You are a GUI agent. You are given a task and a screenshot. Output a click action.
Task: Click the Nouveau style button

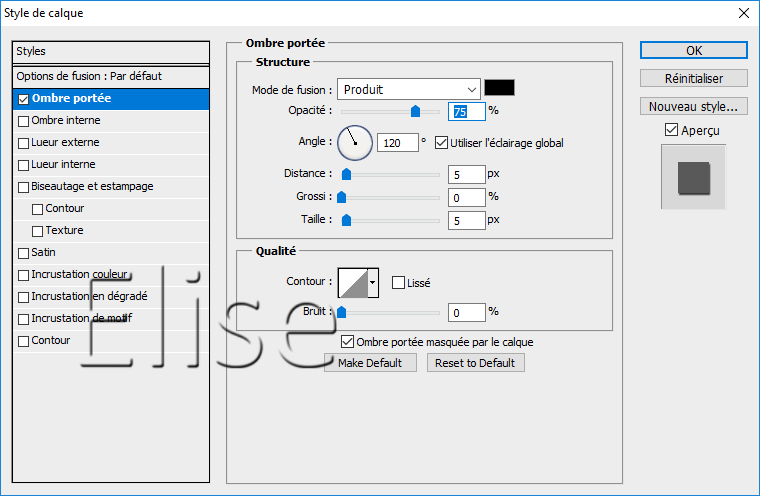click(693, 106)
